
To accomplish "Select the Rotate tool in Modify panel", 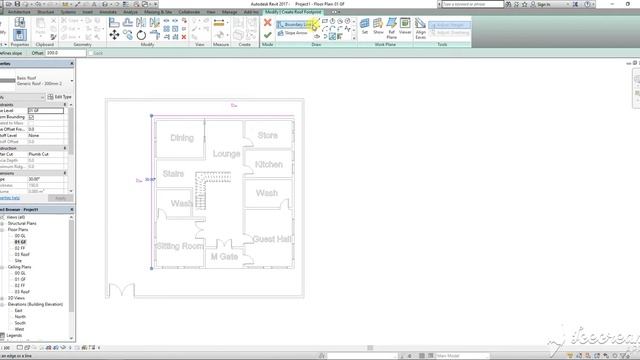I will [141, 35].
